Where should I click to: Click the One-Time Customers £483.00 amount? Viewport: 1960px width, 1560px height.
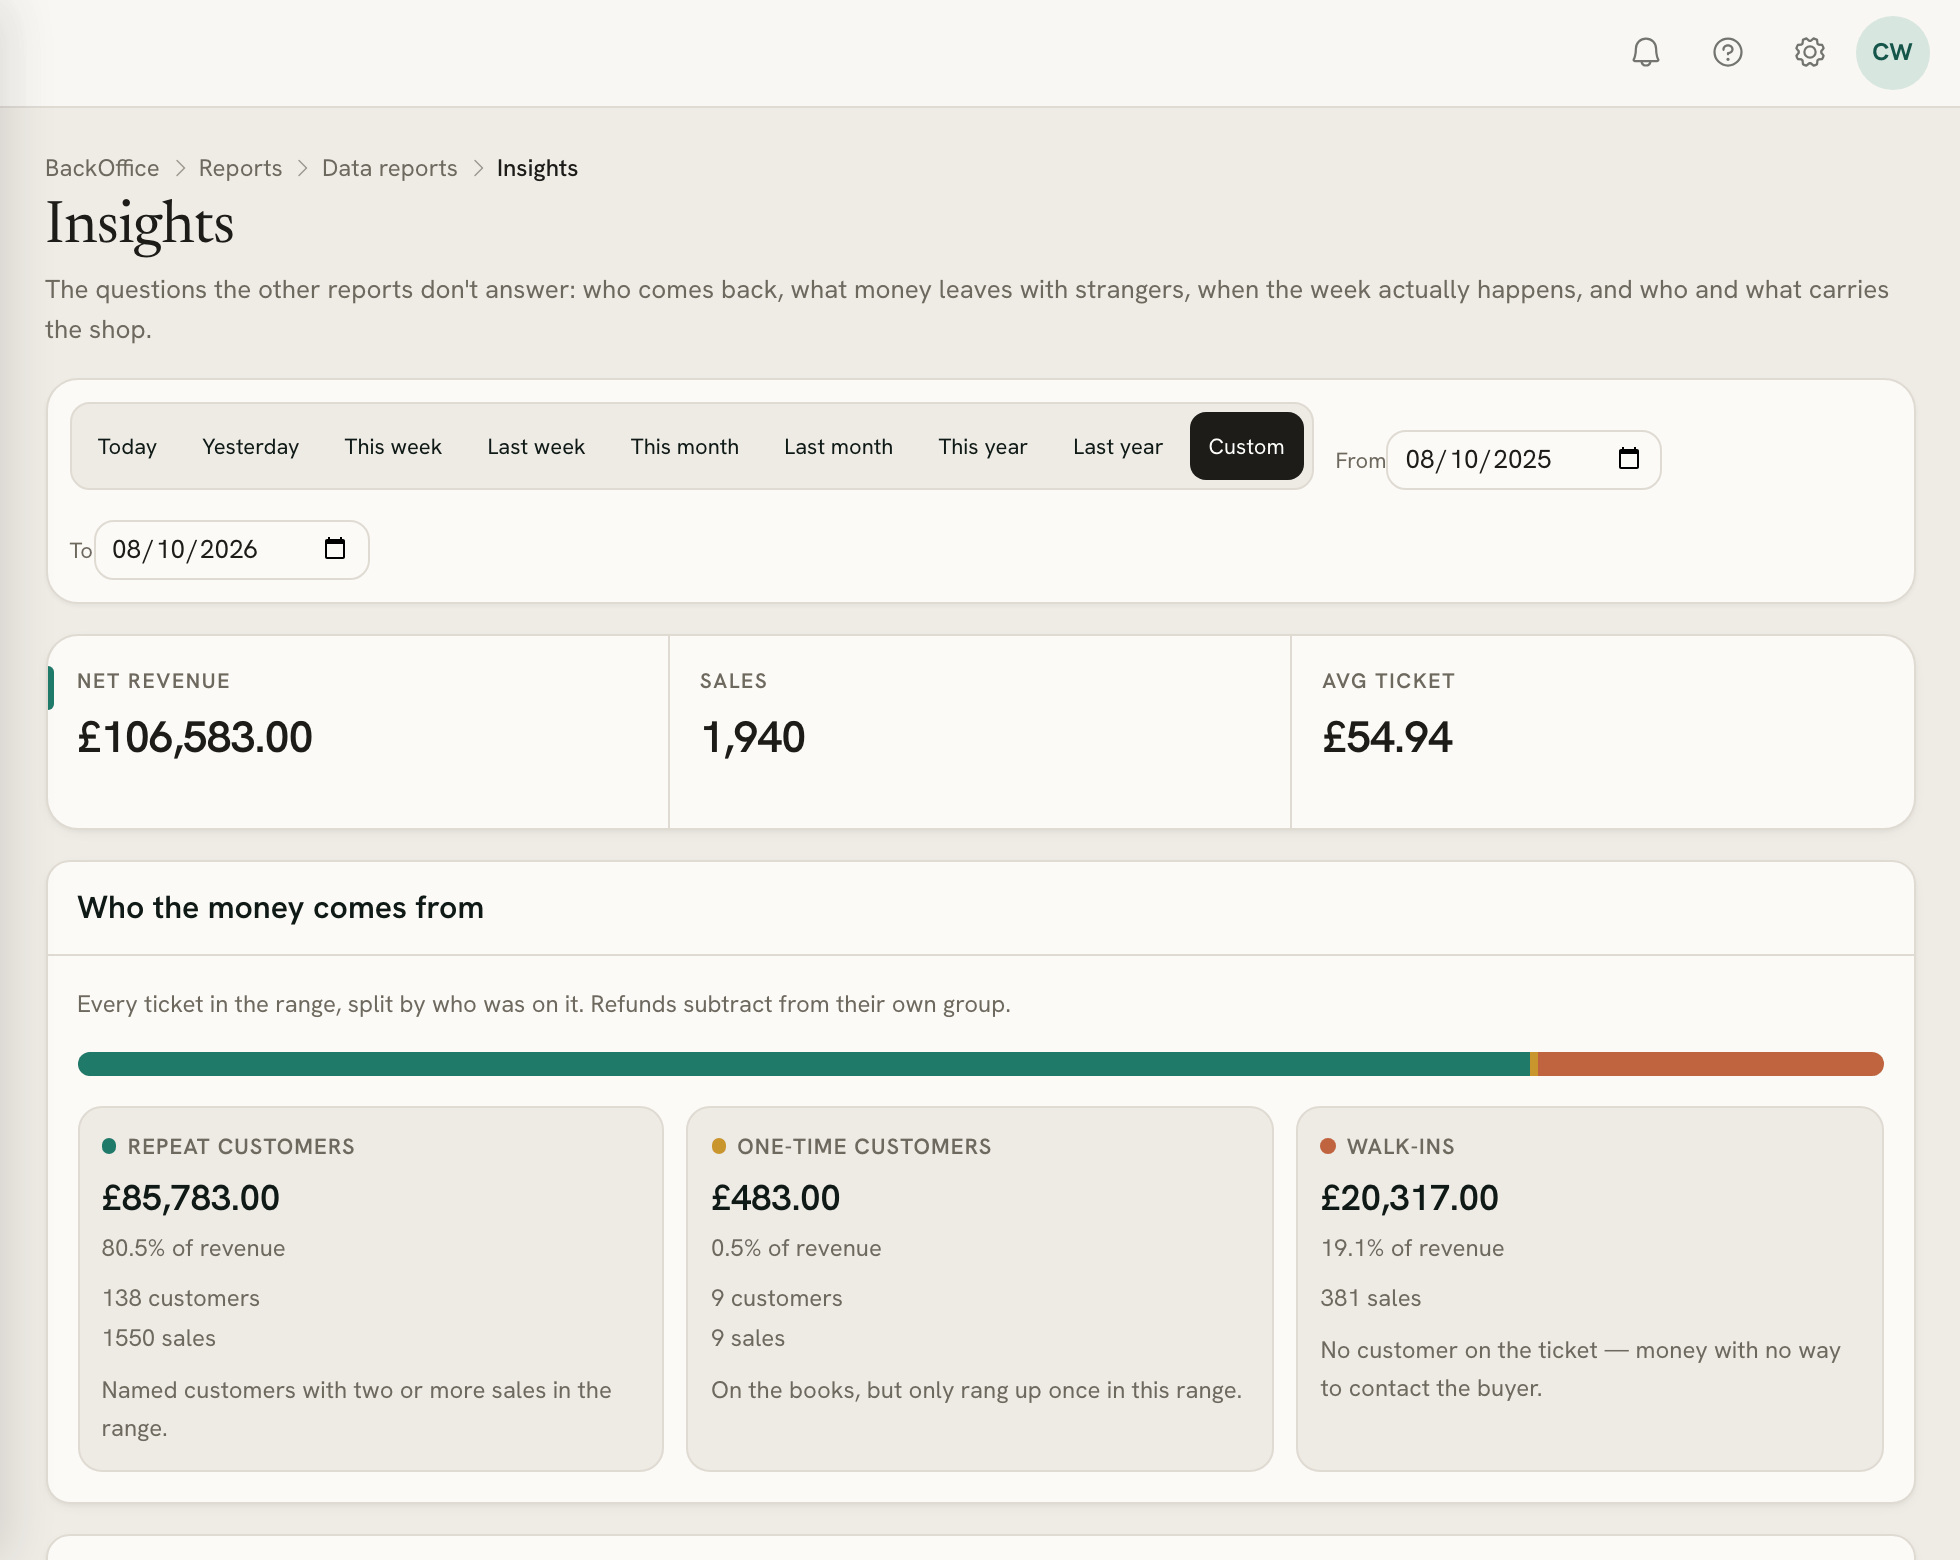(x=775, y=1197)
